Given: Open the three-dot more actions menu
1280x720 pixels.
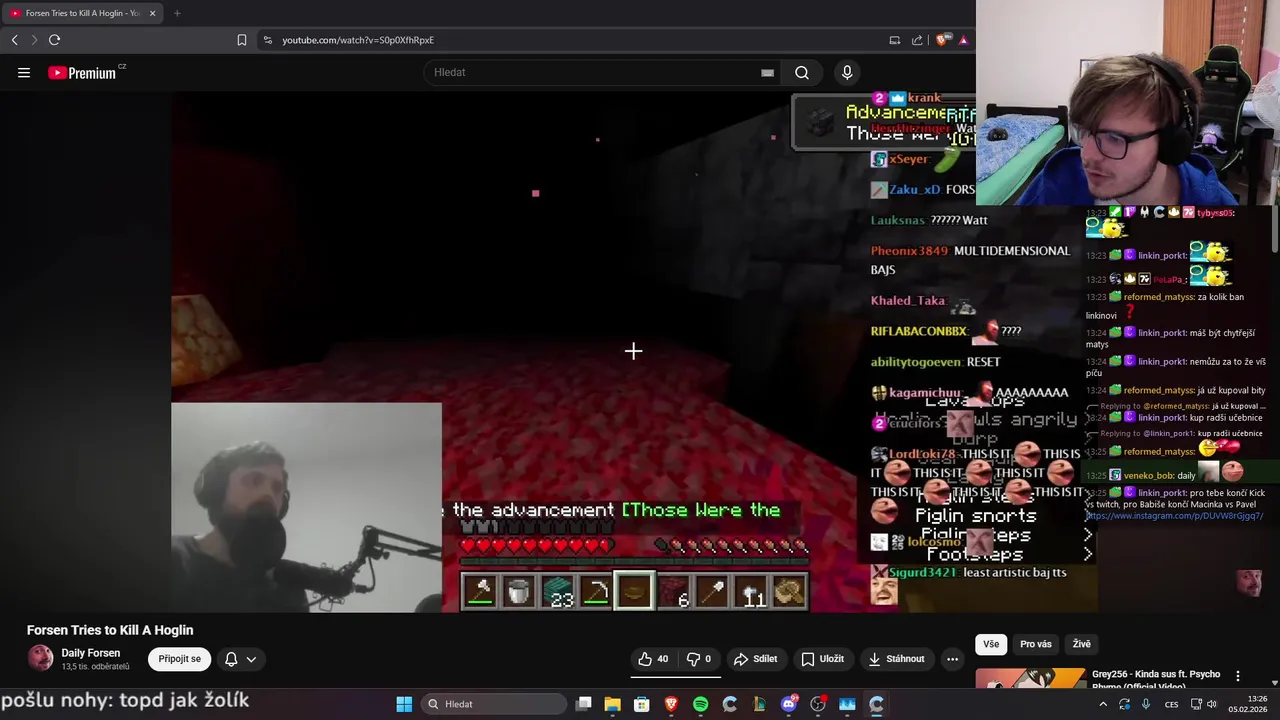Looking at the screenshot, I should click(953, 659).
